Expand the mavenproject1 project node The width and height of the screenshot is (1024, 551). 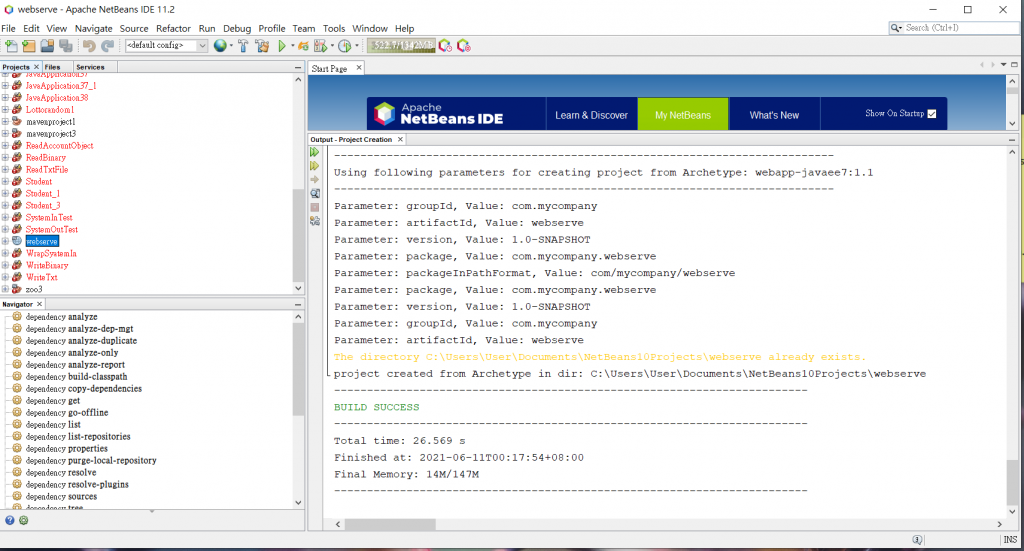(5, 121)
